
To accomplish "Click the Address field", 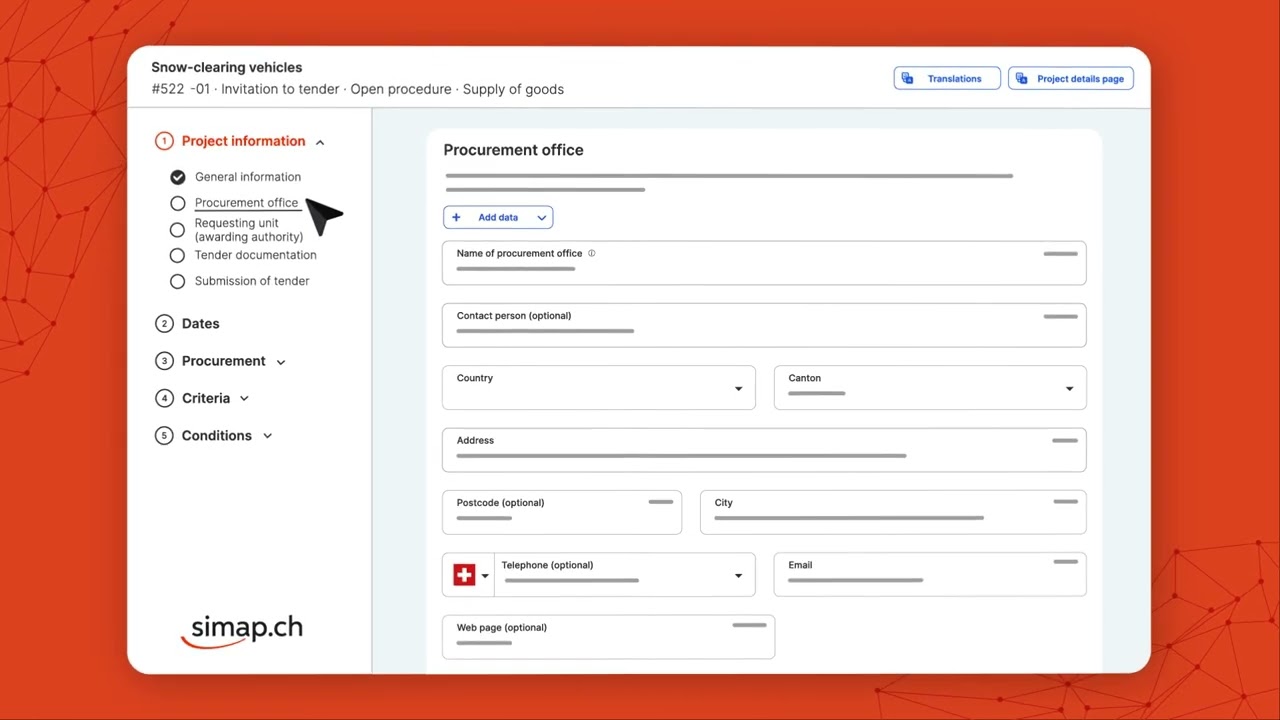I will pos(764,450).
